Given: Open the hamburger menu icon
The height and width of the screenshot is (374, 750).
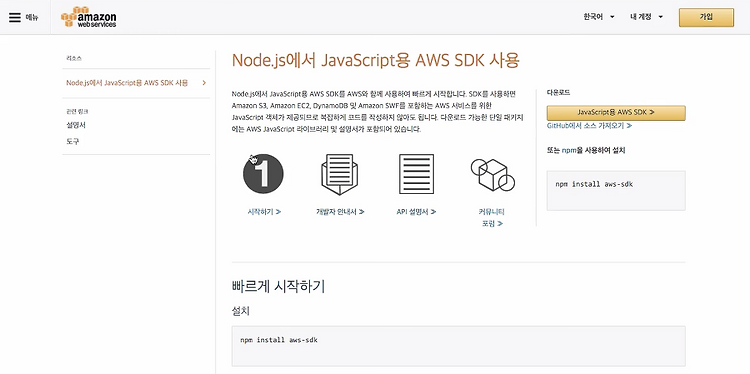Looking at the screenshot, I should (15, 17).
